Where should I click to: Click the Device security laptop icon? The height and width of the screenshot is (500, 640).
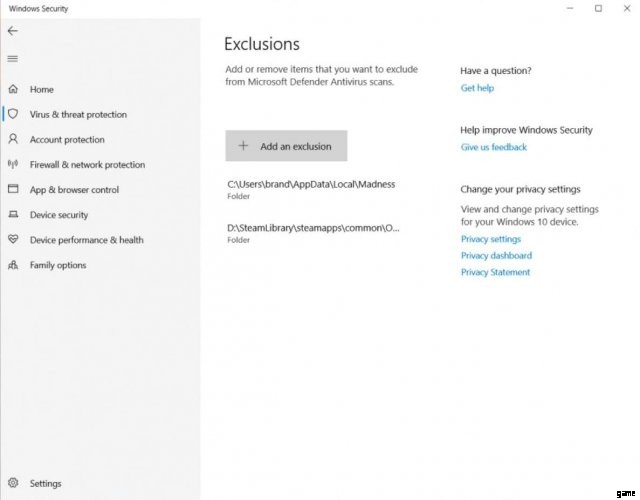[x=13, y=215]
